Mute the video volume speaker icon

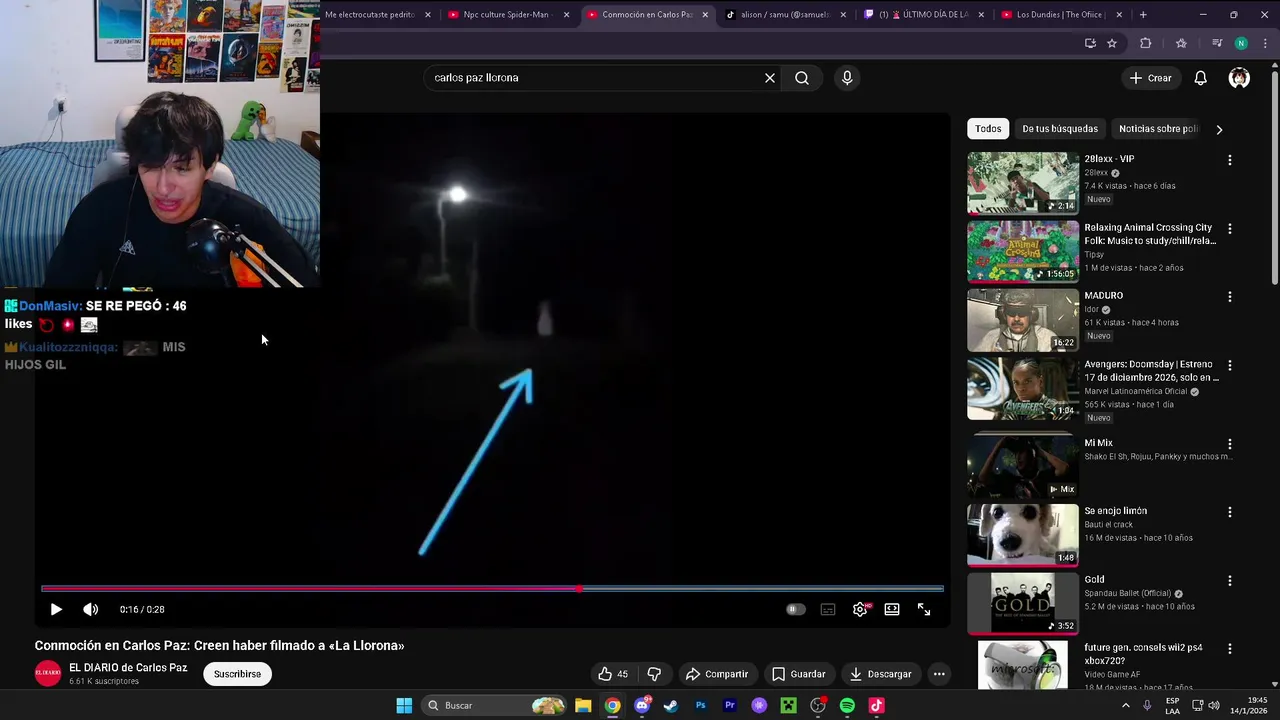click(90, 609)
